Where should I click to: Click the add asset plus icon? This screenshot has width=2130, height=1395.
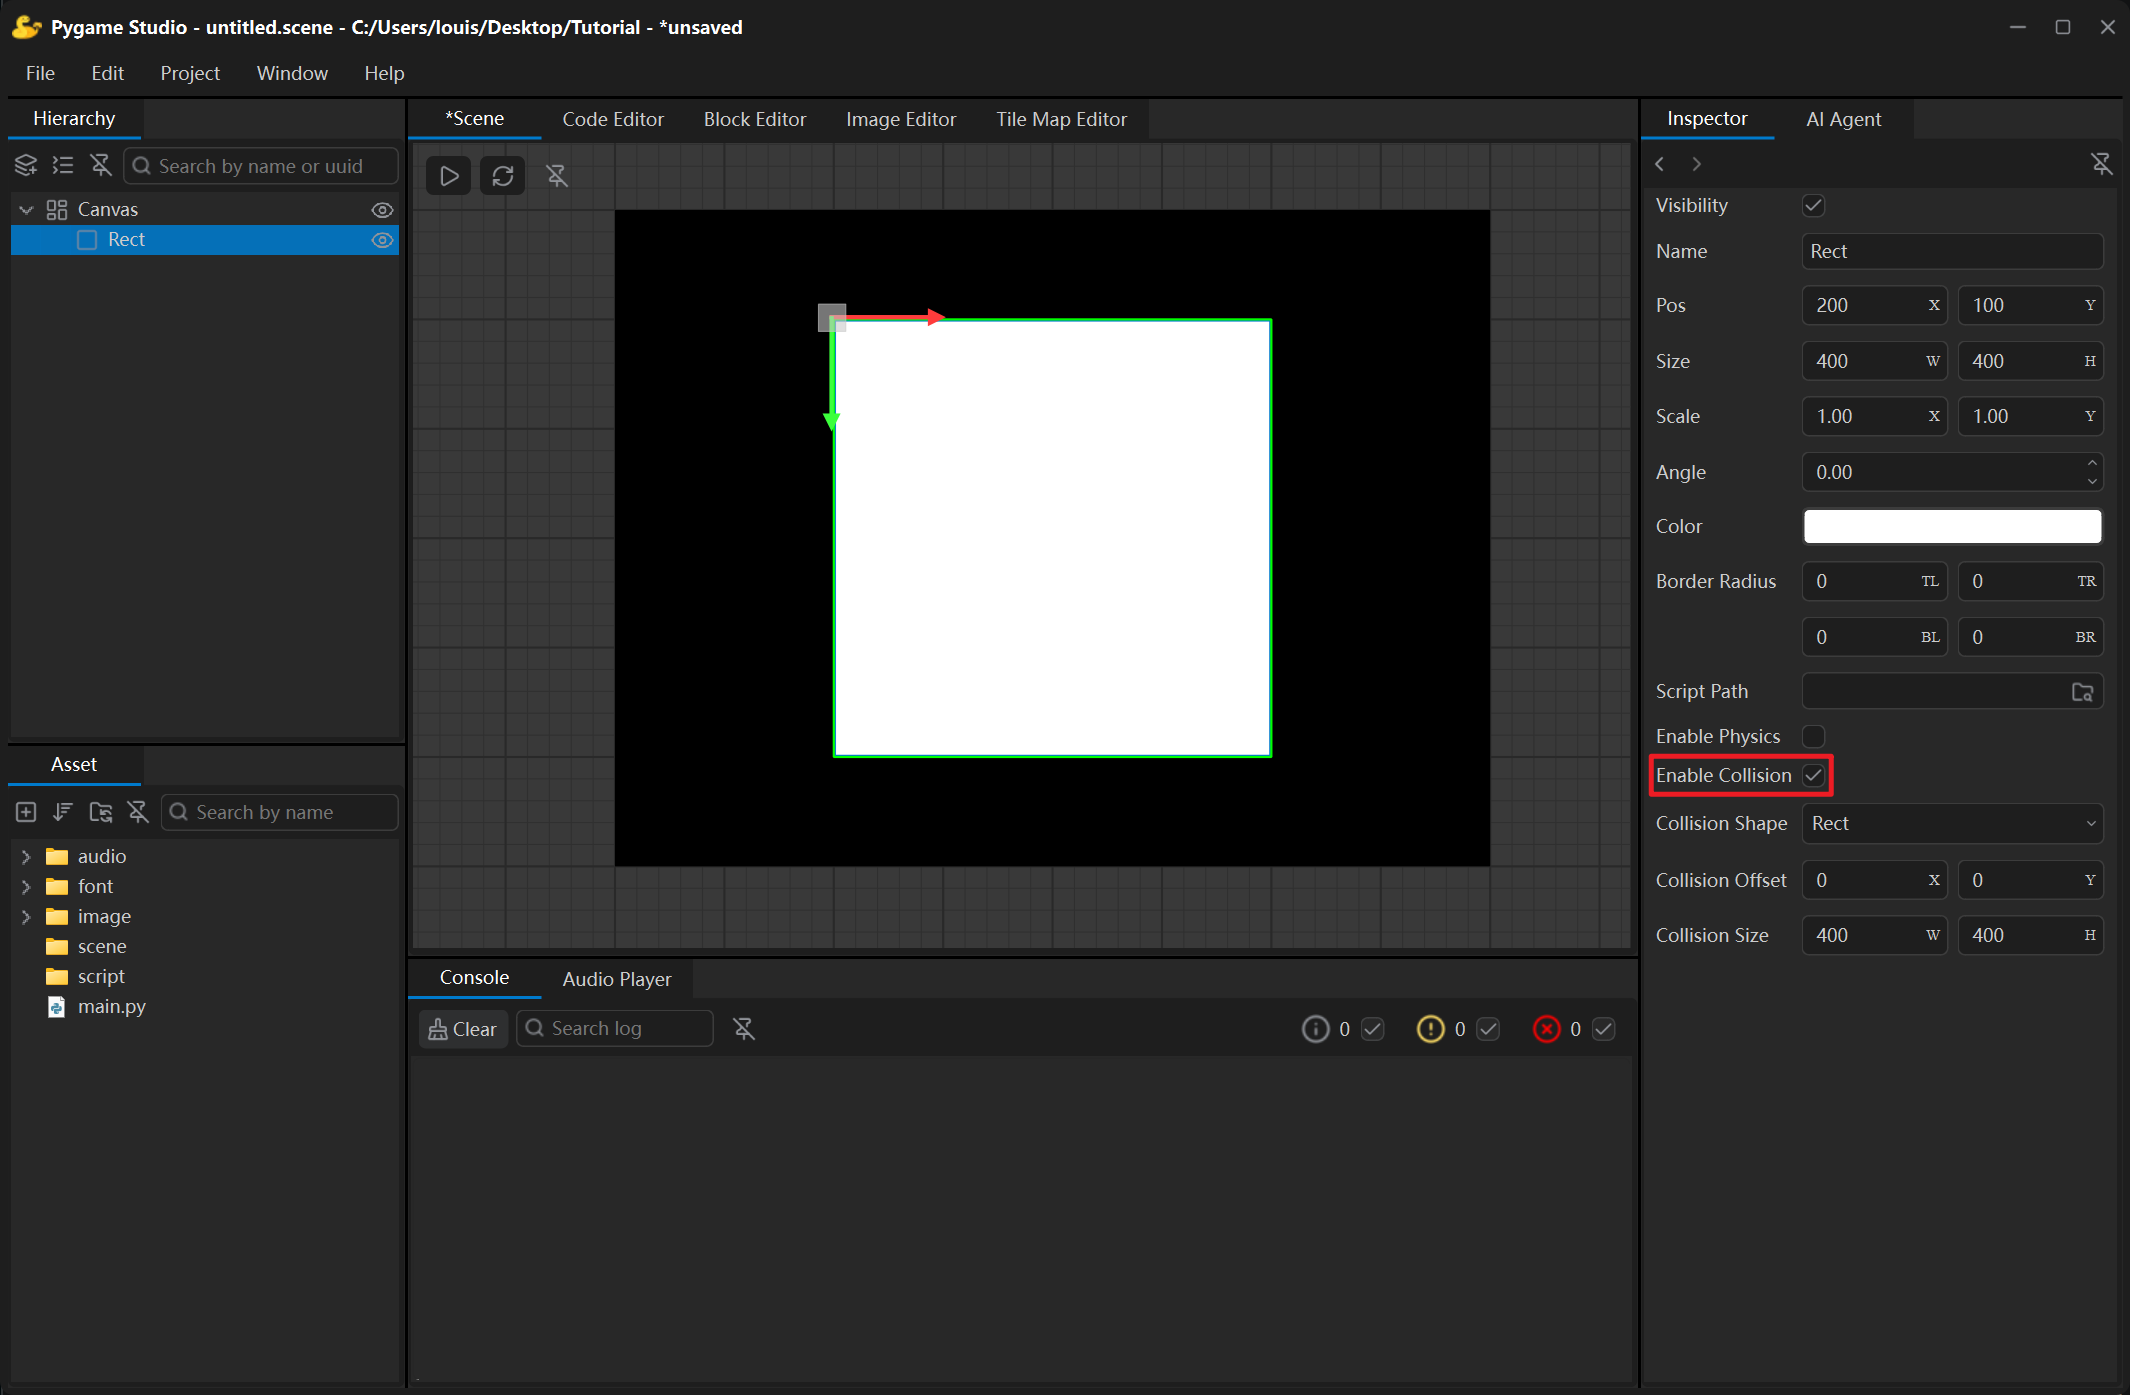(x=26, y=812)
